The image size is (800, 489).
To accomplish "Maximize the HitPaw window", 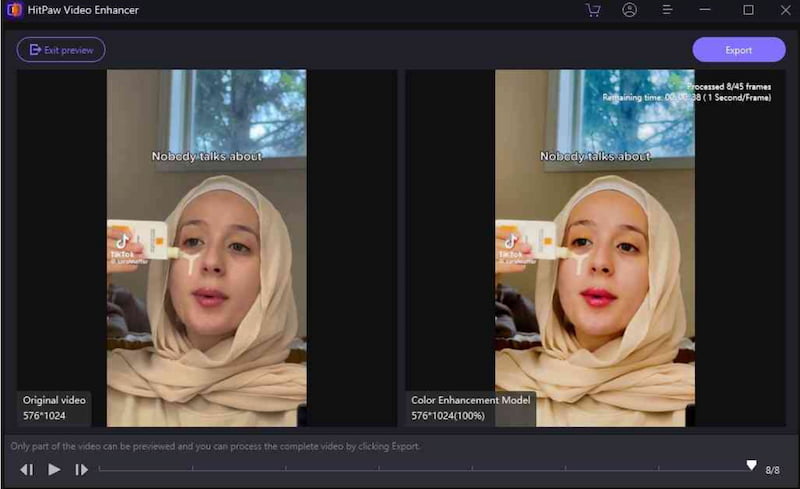I will click(x=748, y=10).
